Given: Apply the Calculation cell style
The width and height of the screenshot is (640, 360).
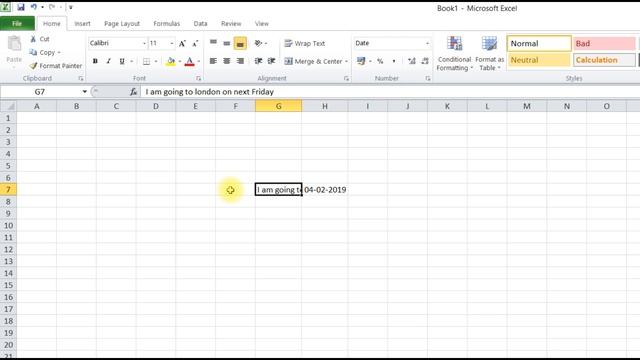Looking at the screenshot, I should pos(604,60).
